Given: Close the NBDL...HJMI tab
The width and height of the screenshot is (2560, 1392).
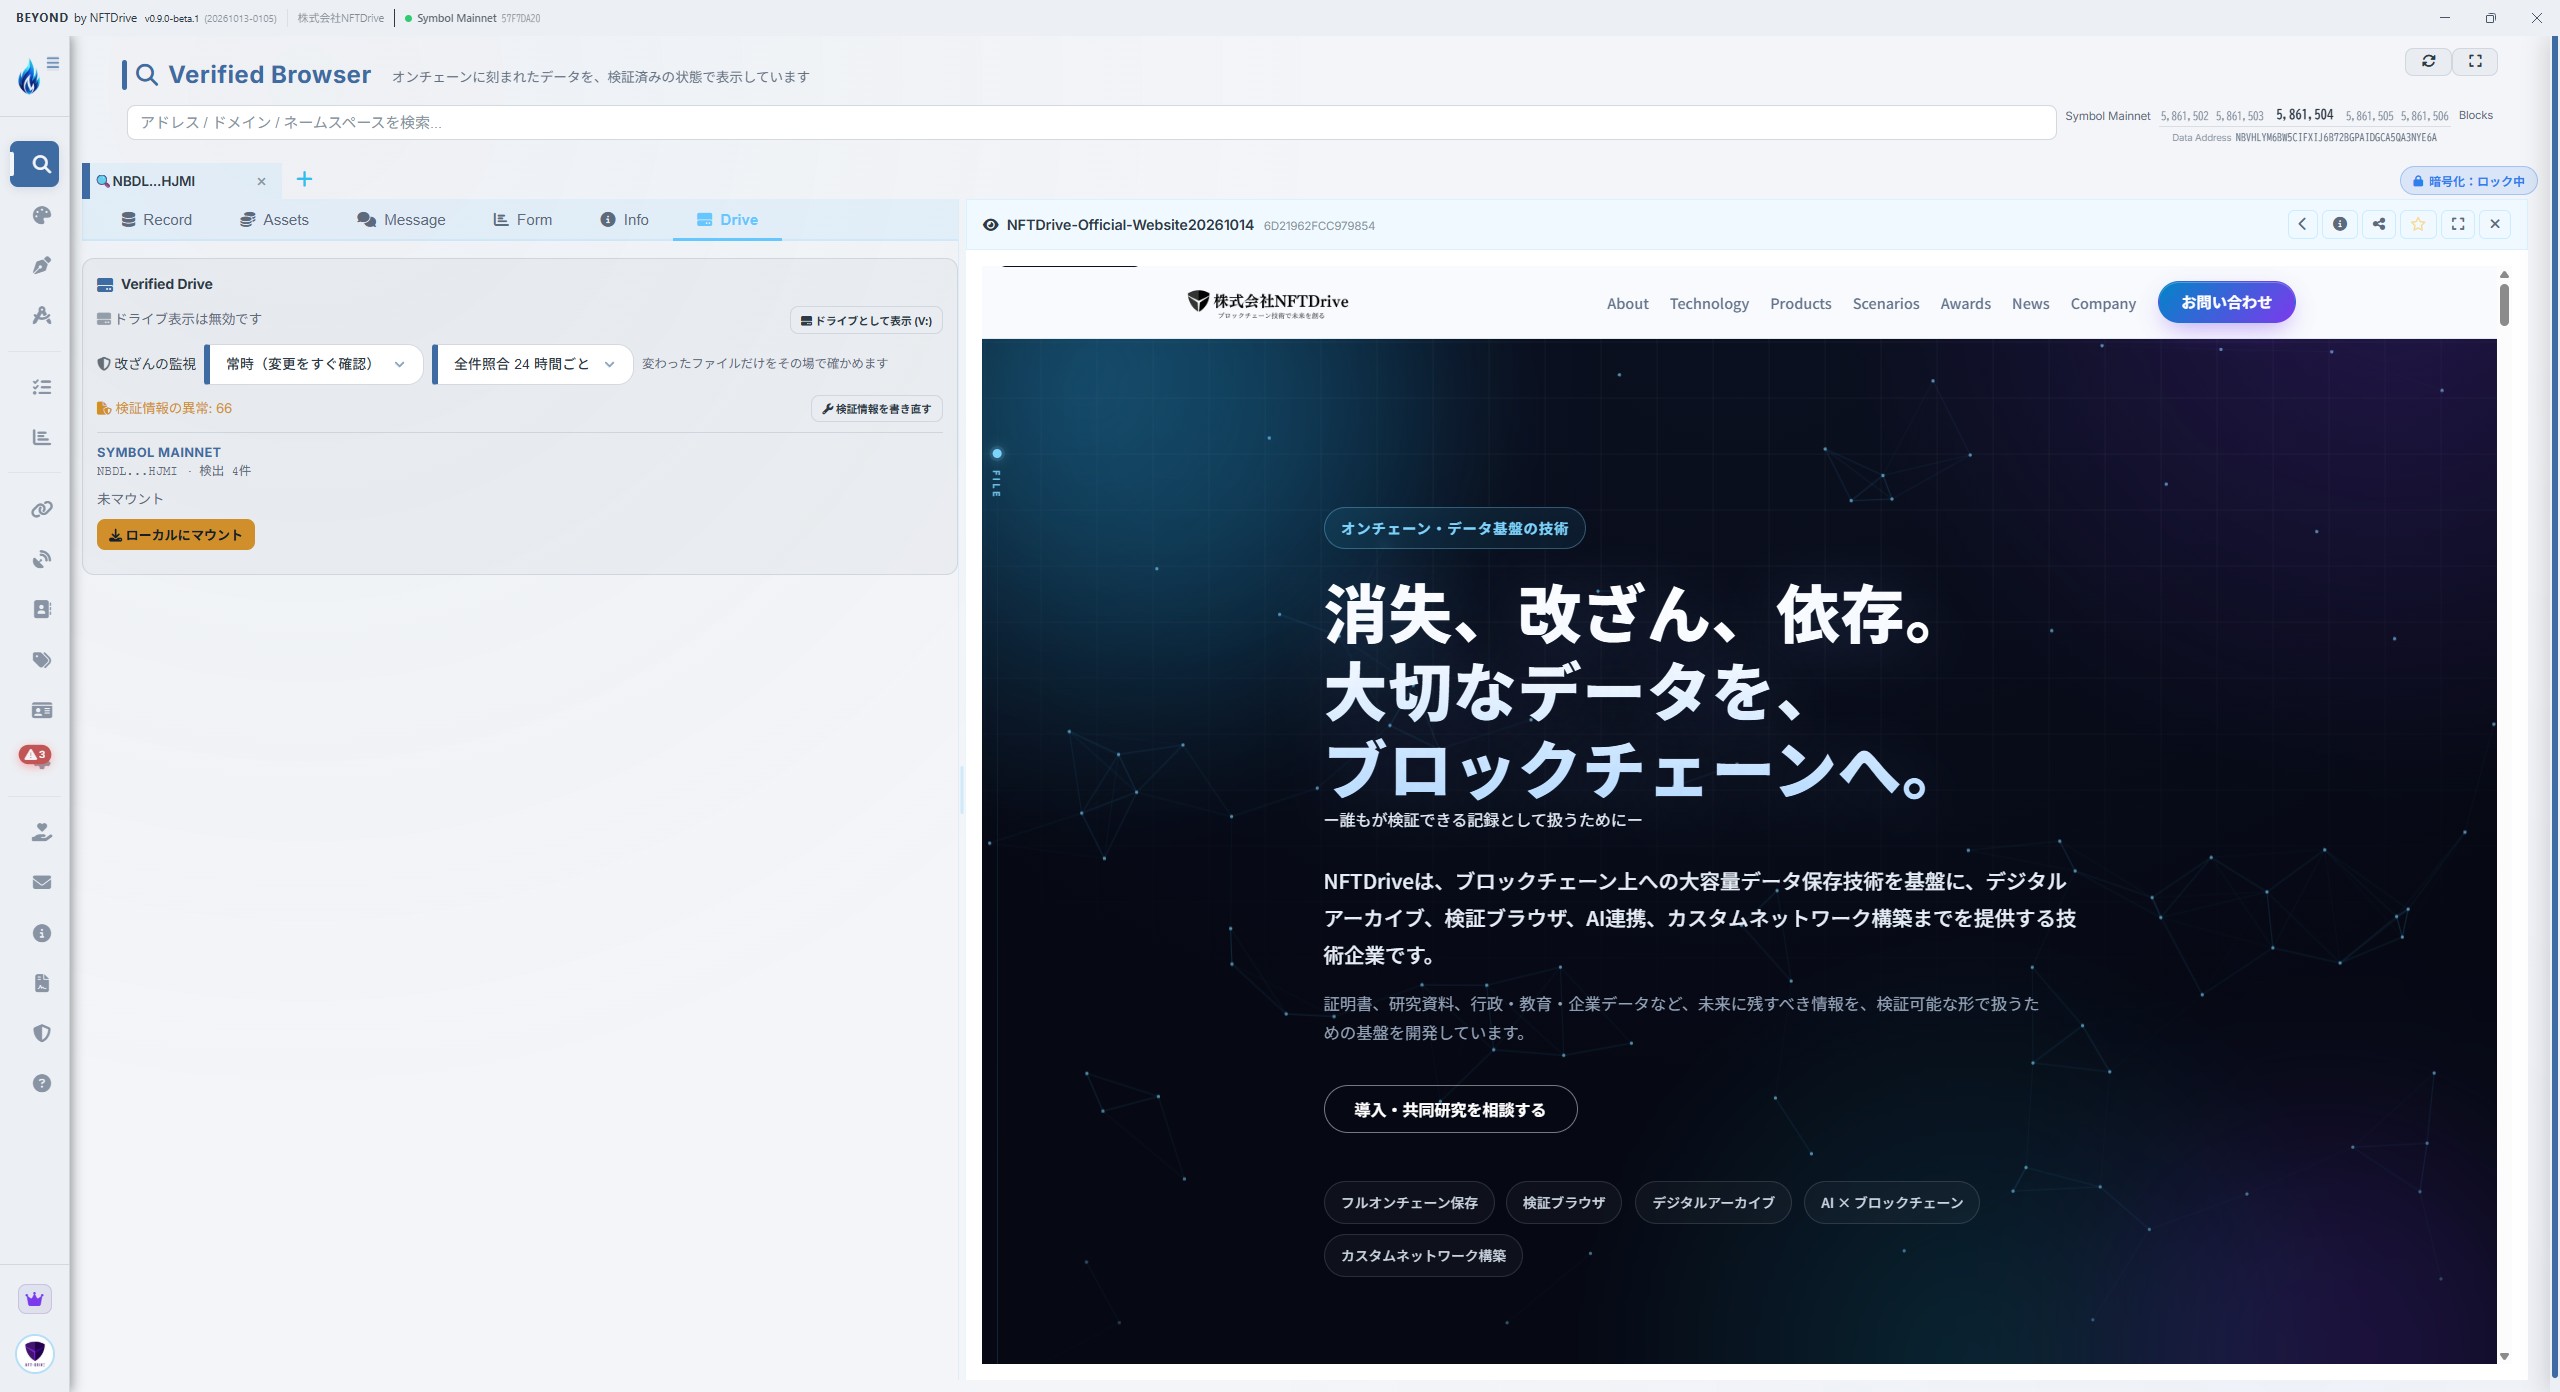Looking at the screenshot, I should tap(261, 181).
